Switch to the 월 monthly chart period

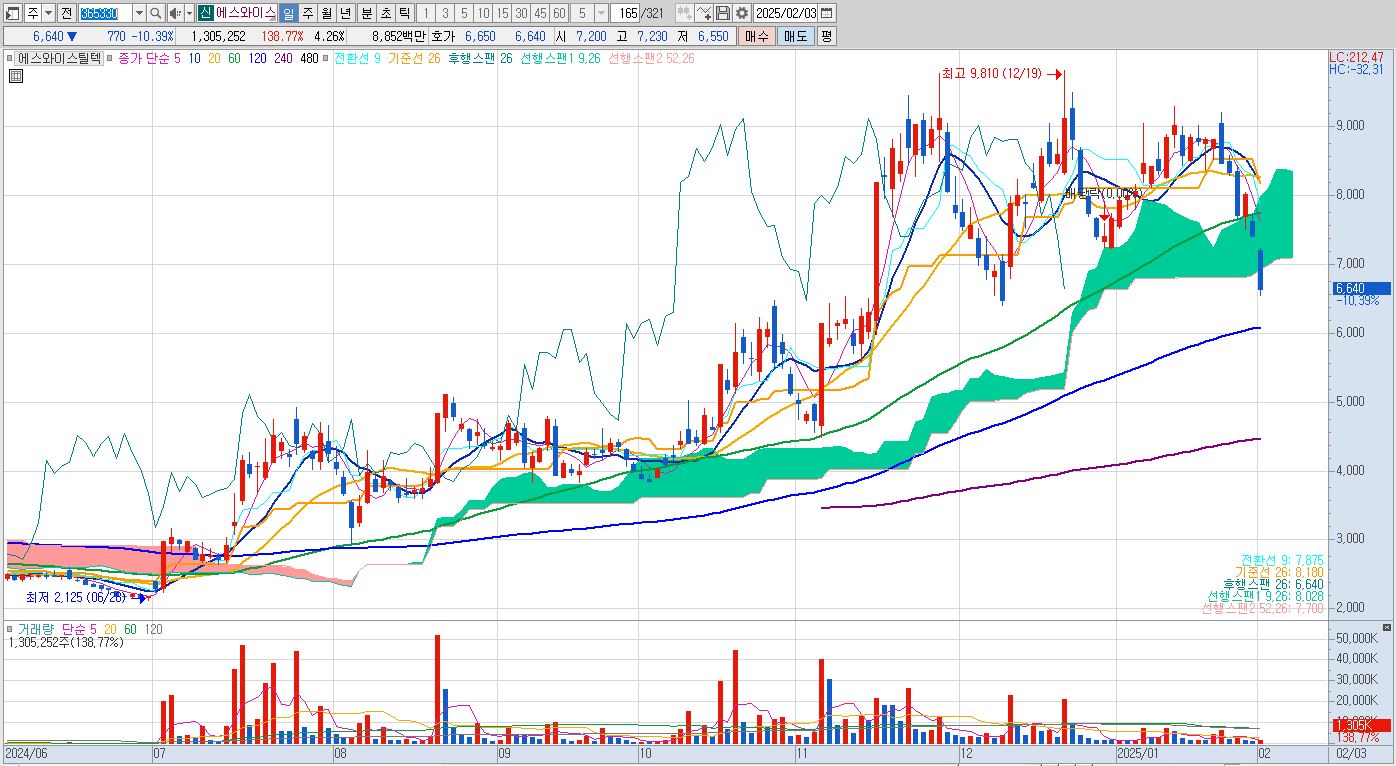coord(326,13)
